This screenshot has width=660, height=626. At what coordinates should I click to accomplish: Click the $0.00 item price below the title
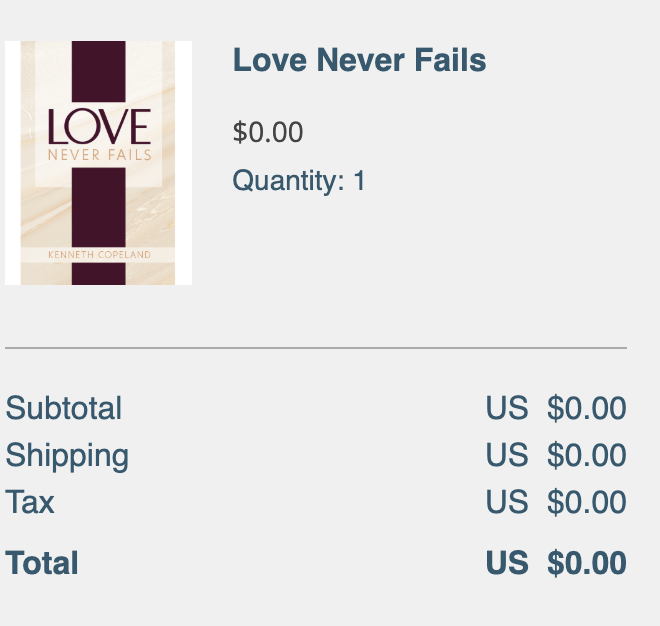point(267,132)
